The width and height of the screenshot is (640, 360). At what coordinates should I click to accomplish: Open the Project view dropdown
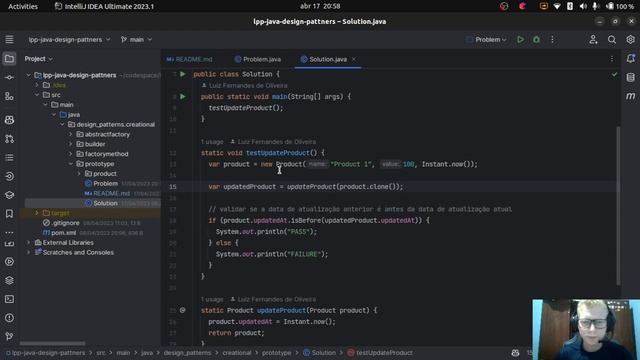coord(39,59)
